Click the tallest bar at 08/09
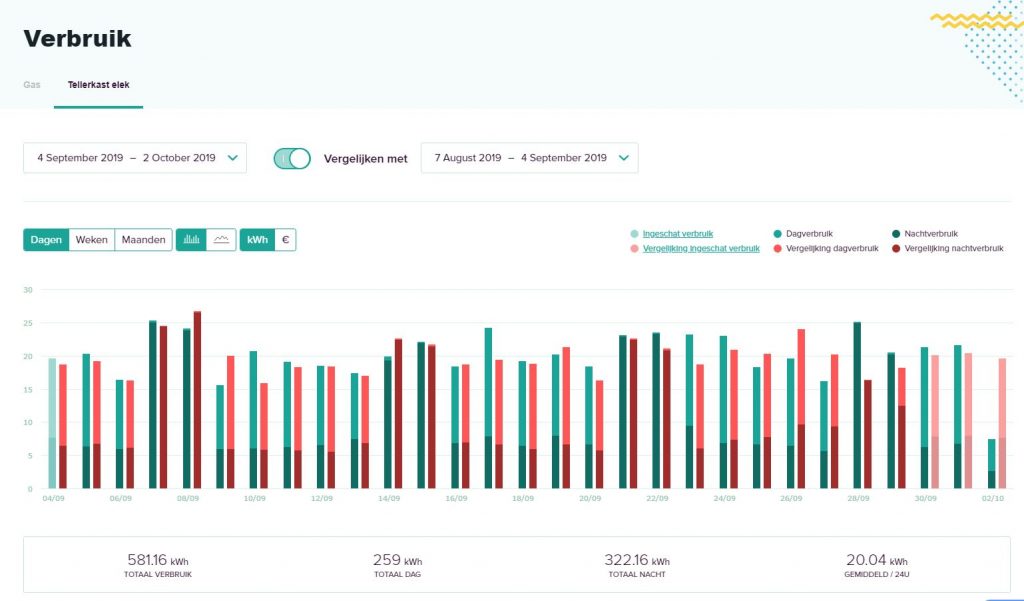 [x=197, y=400]
